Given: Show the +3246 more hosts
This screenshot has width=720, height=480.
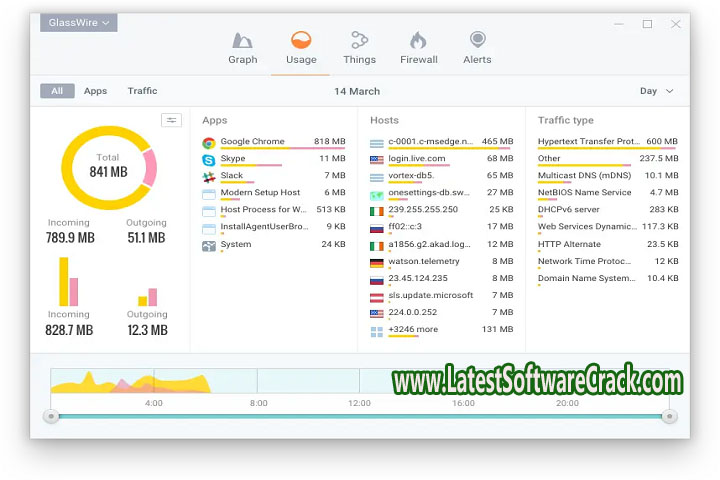Looking at the screenshot, I should click(x=441, y=331).
